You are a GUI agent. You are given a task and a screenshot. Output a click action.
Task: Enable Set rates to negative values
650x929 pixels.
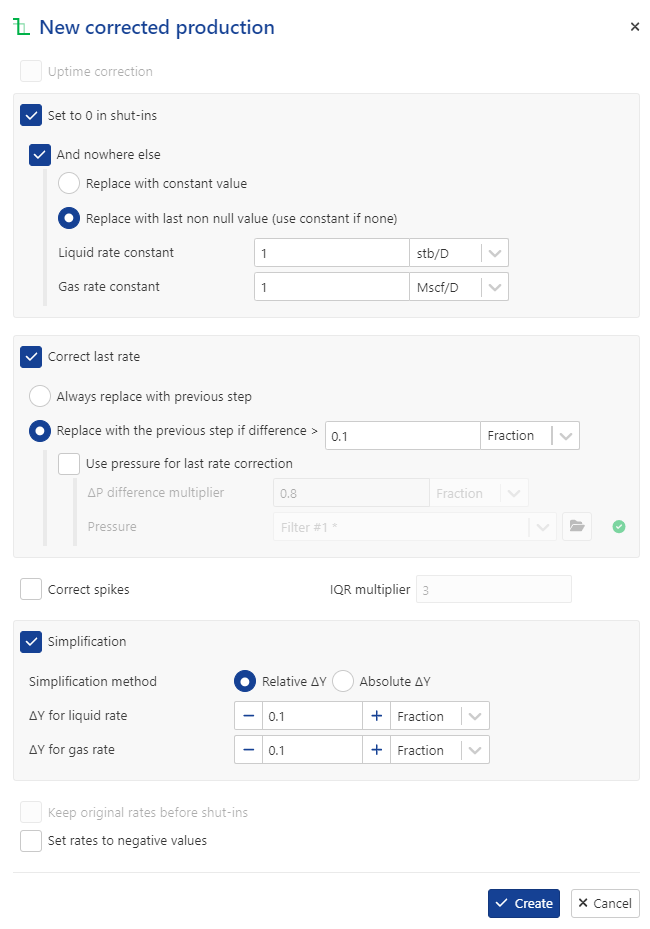[31, 841]
